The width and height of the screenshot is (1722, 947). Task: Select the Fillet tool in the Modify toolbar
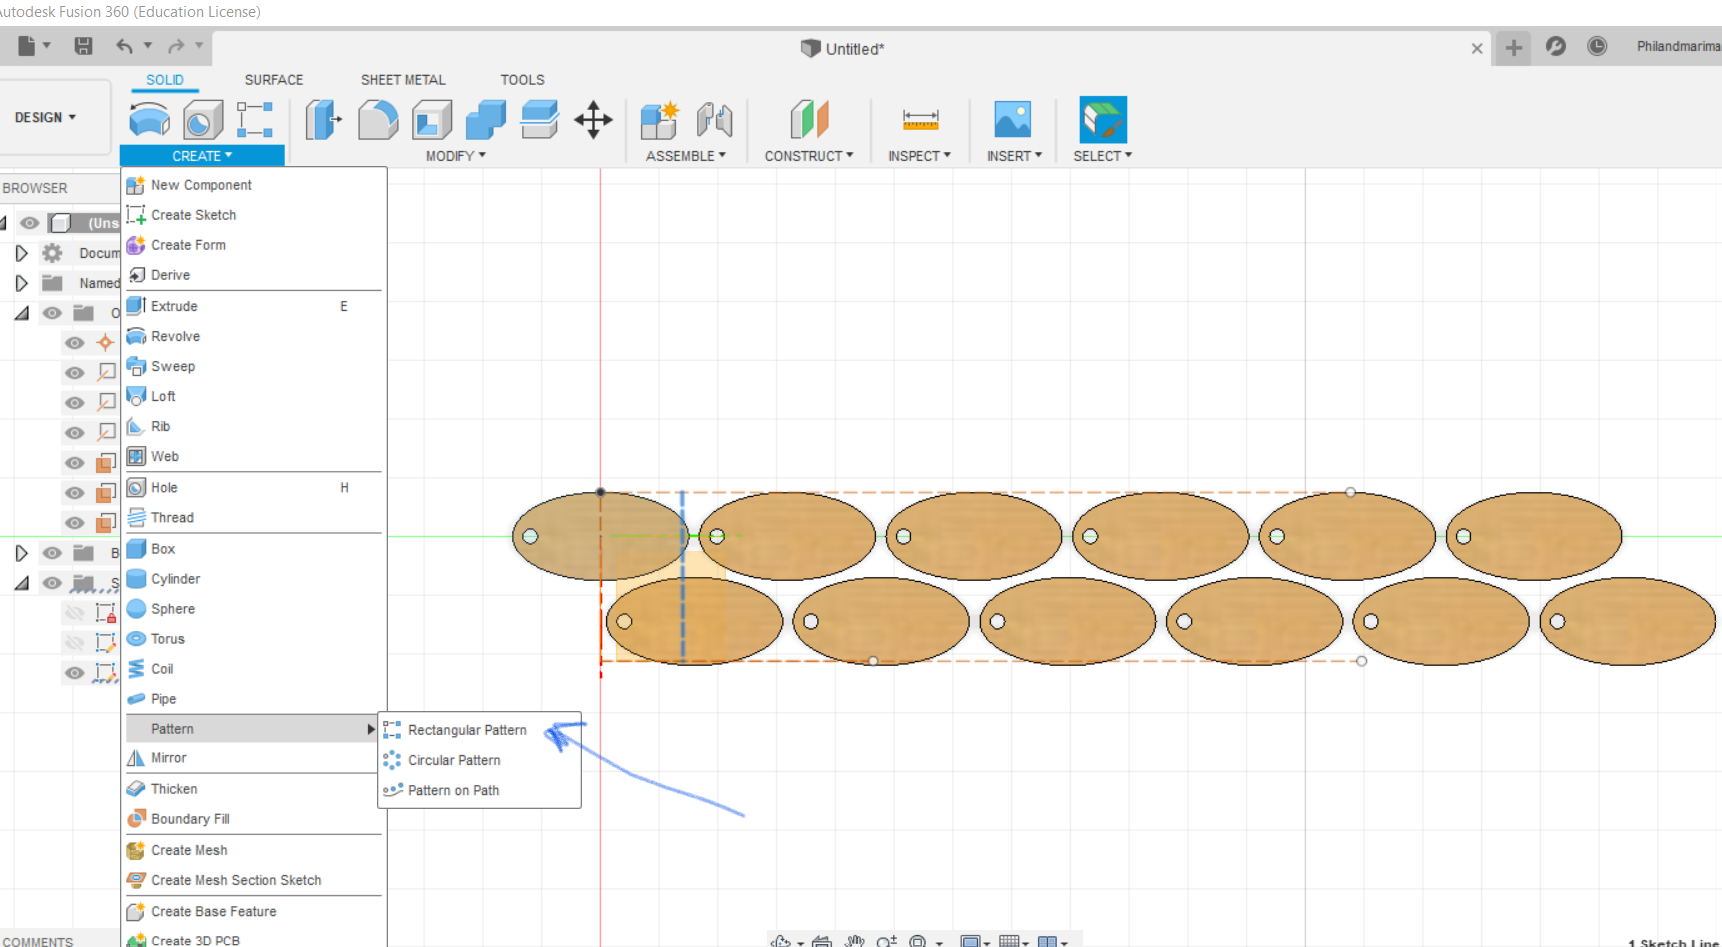[x=378, y=119]
